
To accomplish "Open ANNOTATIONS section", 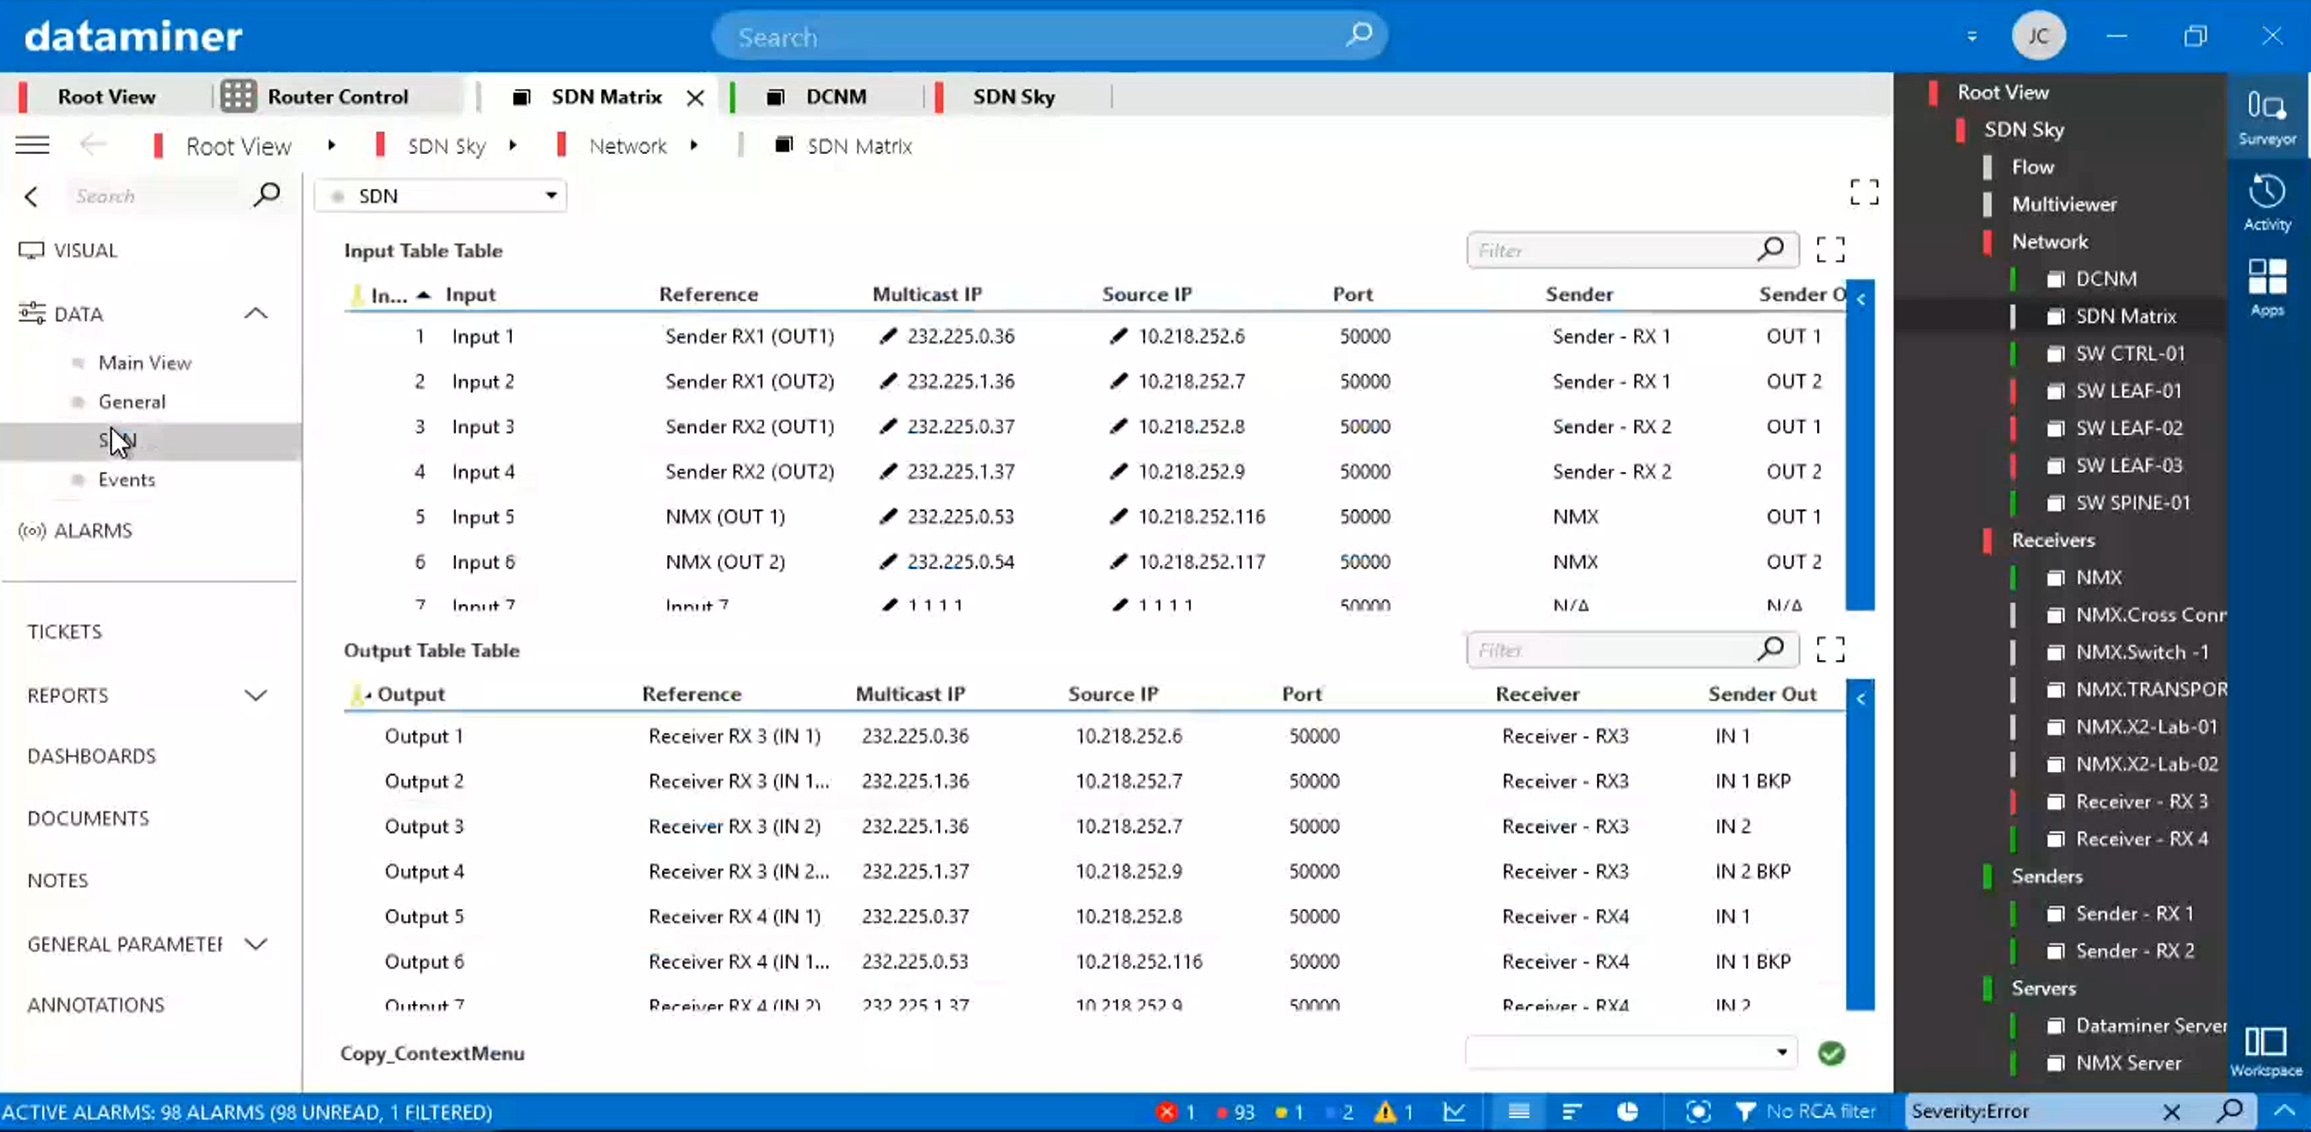I will [x=95, y=1005].
